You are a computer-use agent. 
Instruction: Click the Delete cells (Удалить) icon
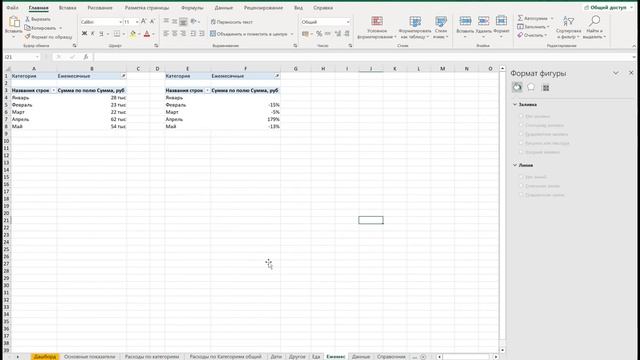click(x=483, y=21)
